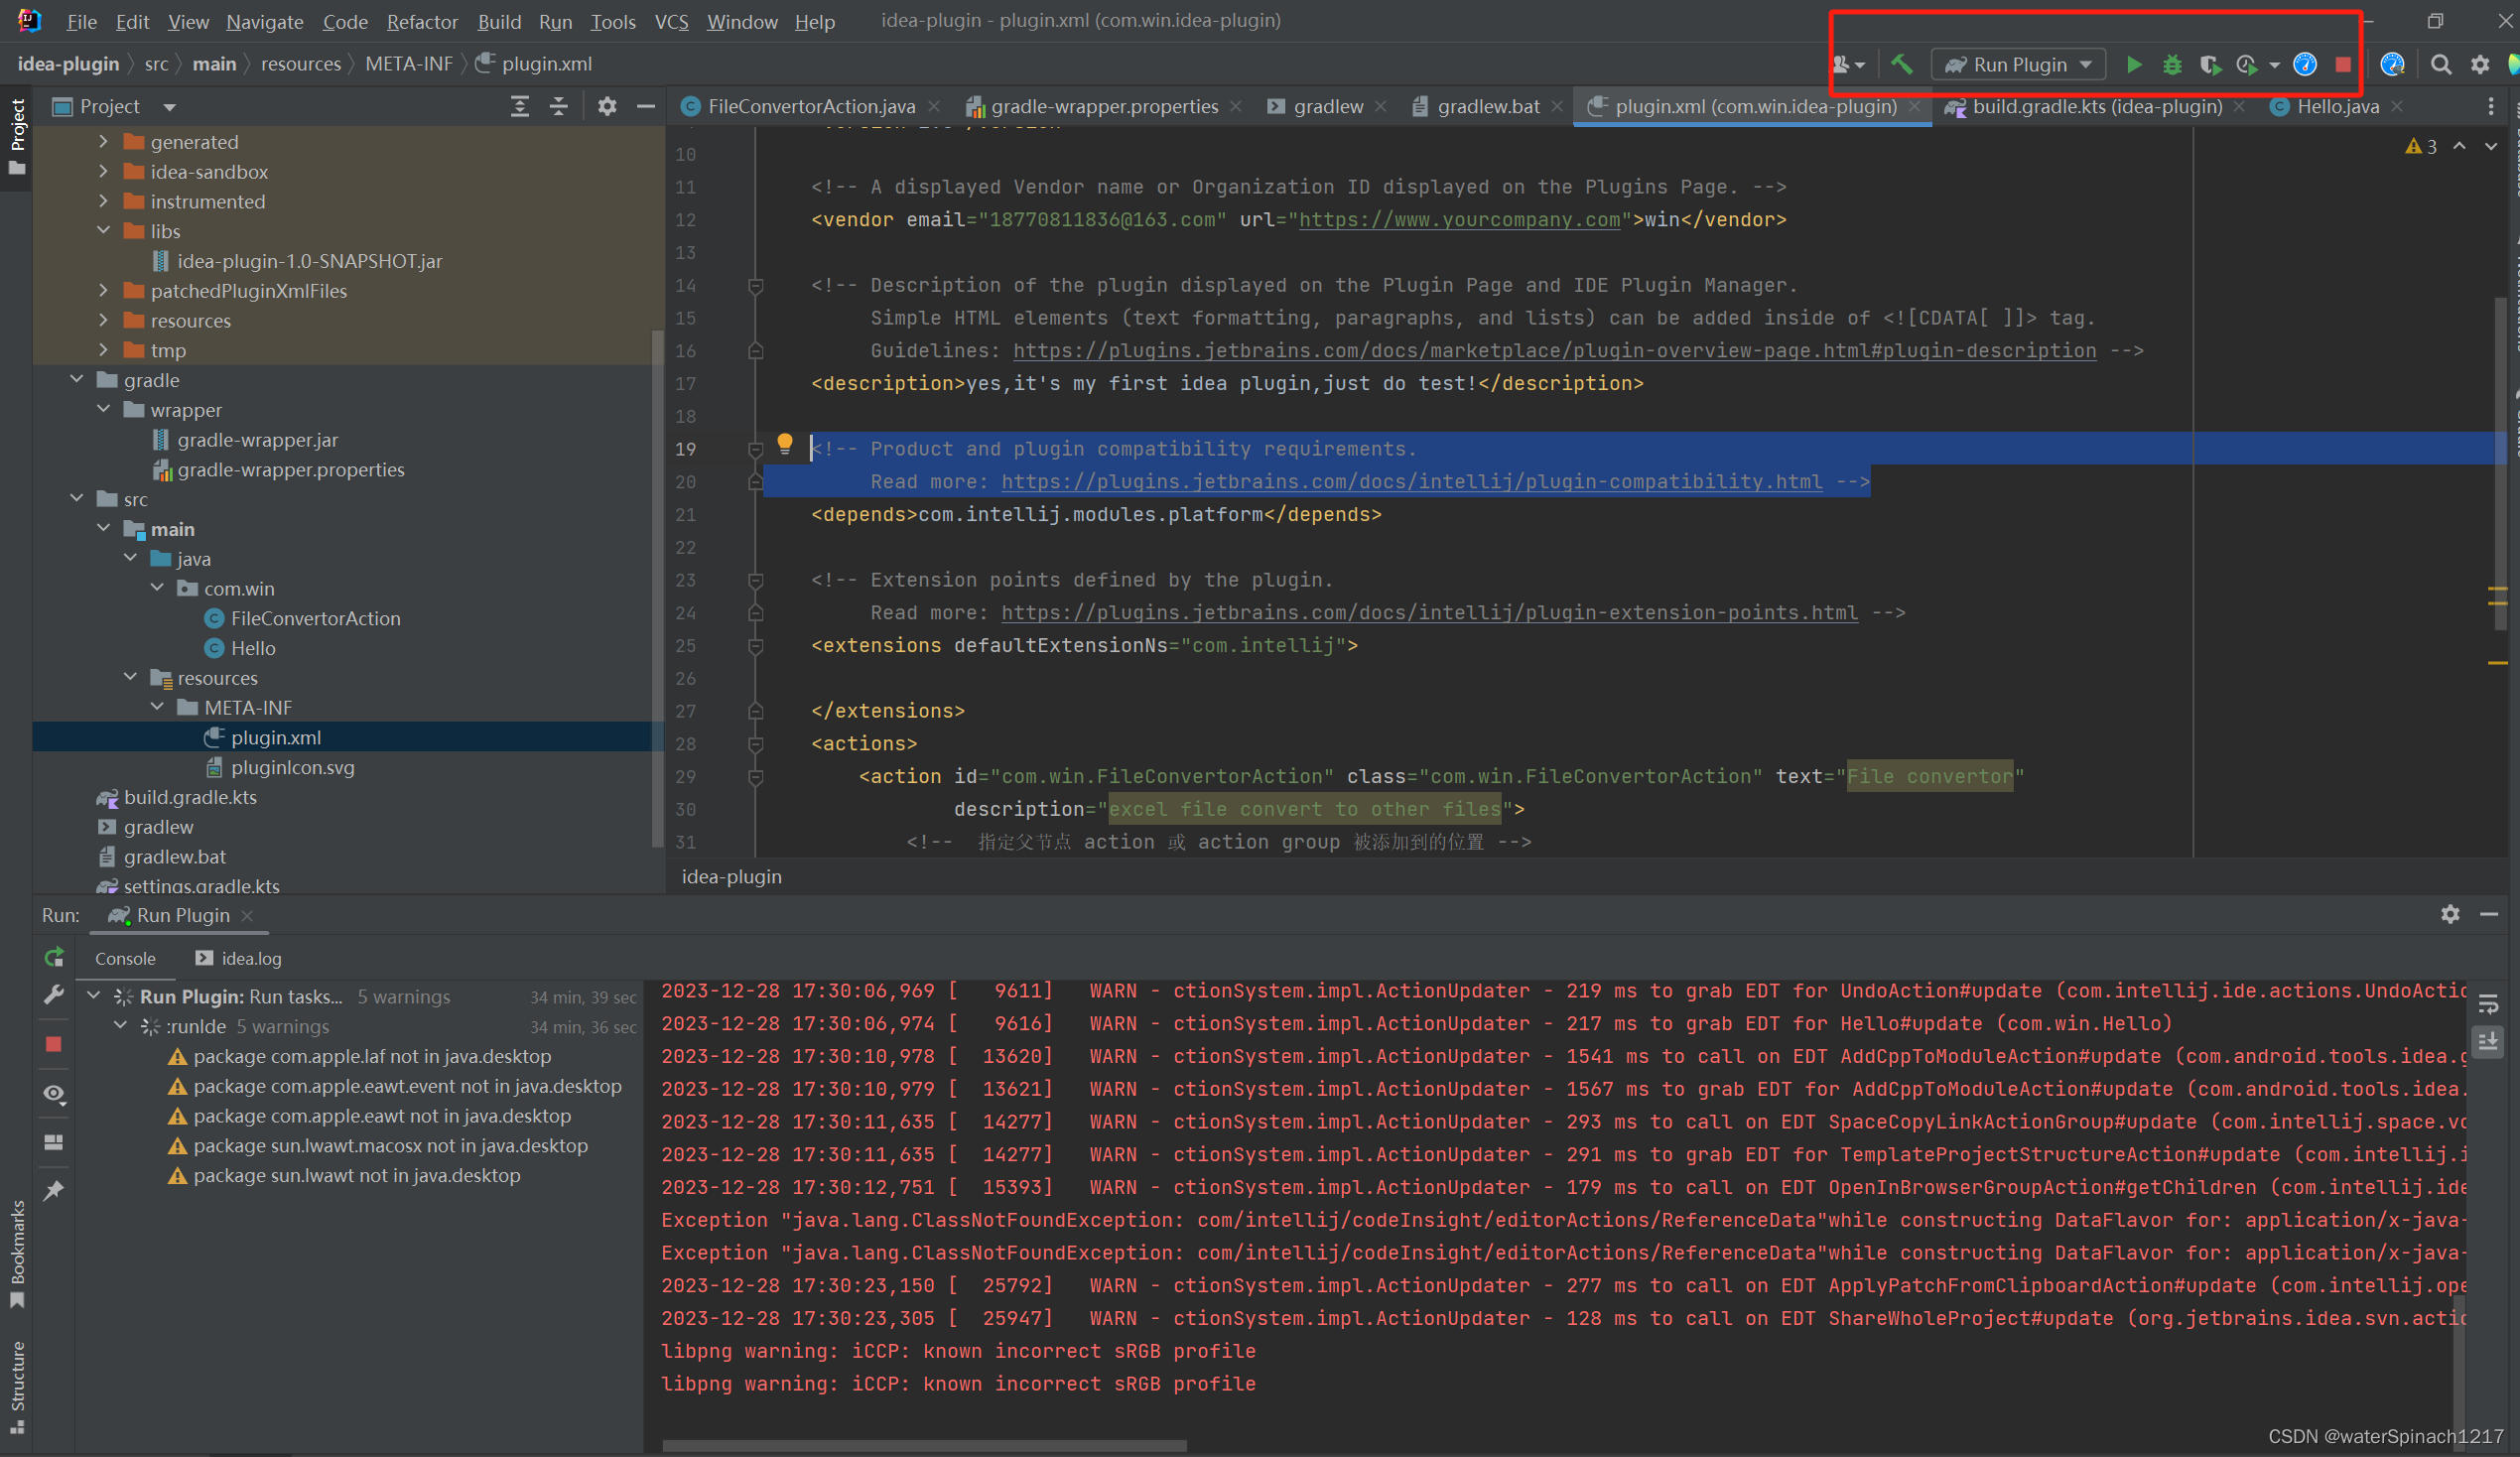Click the Rerun icon in Run panel
This screenshot has height=1457, width=2520.
(54, 957)
